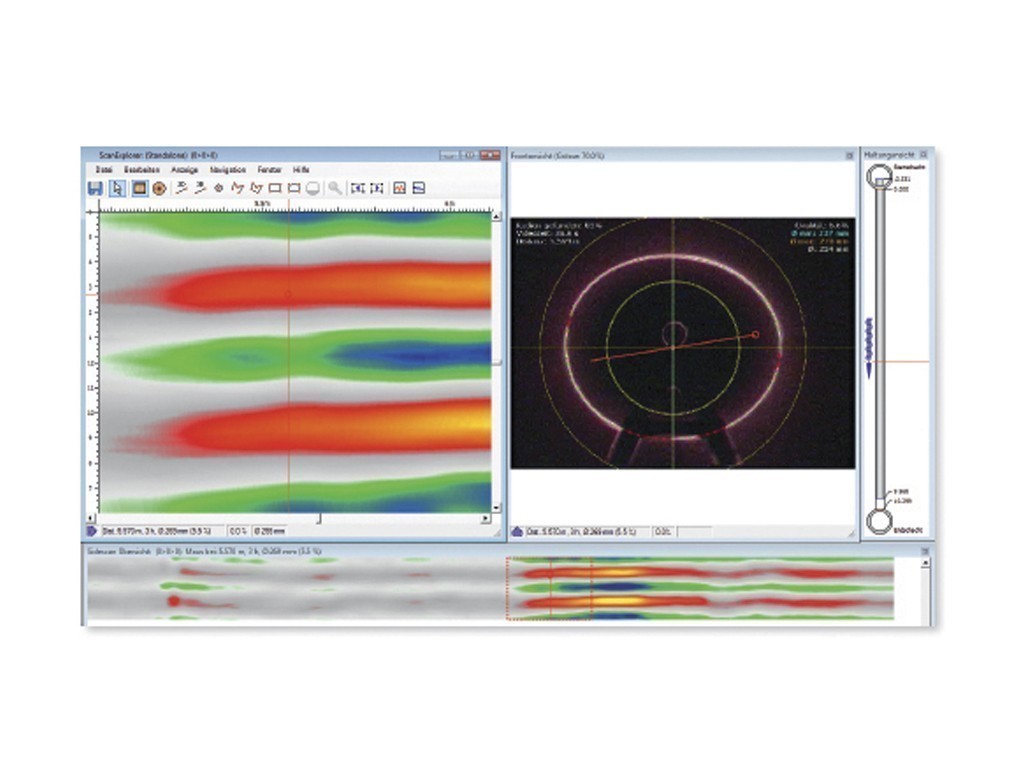
Task: Open the Anzeige menu
Action: 185,170
